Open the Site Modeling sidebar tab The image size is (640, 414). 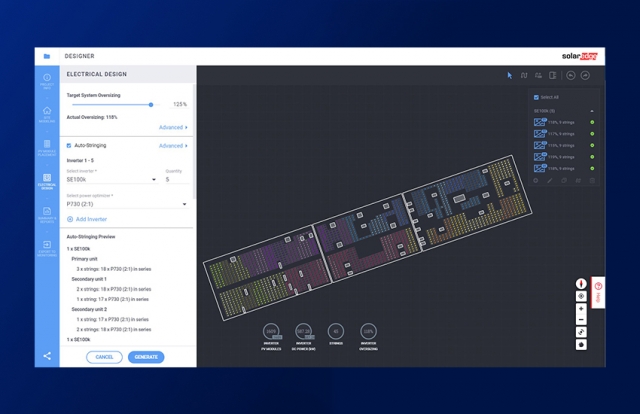click(x=47, y=113)
